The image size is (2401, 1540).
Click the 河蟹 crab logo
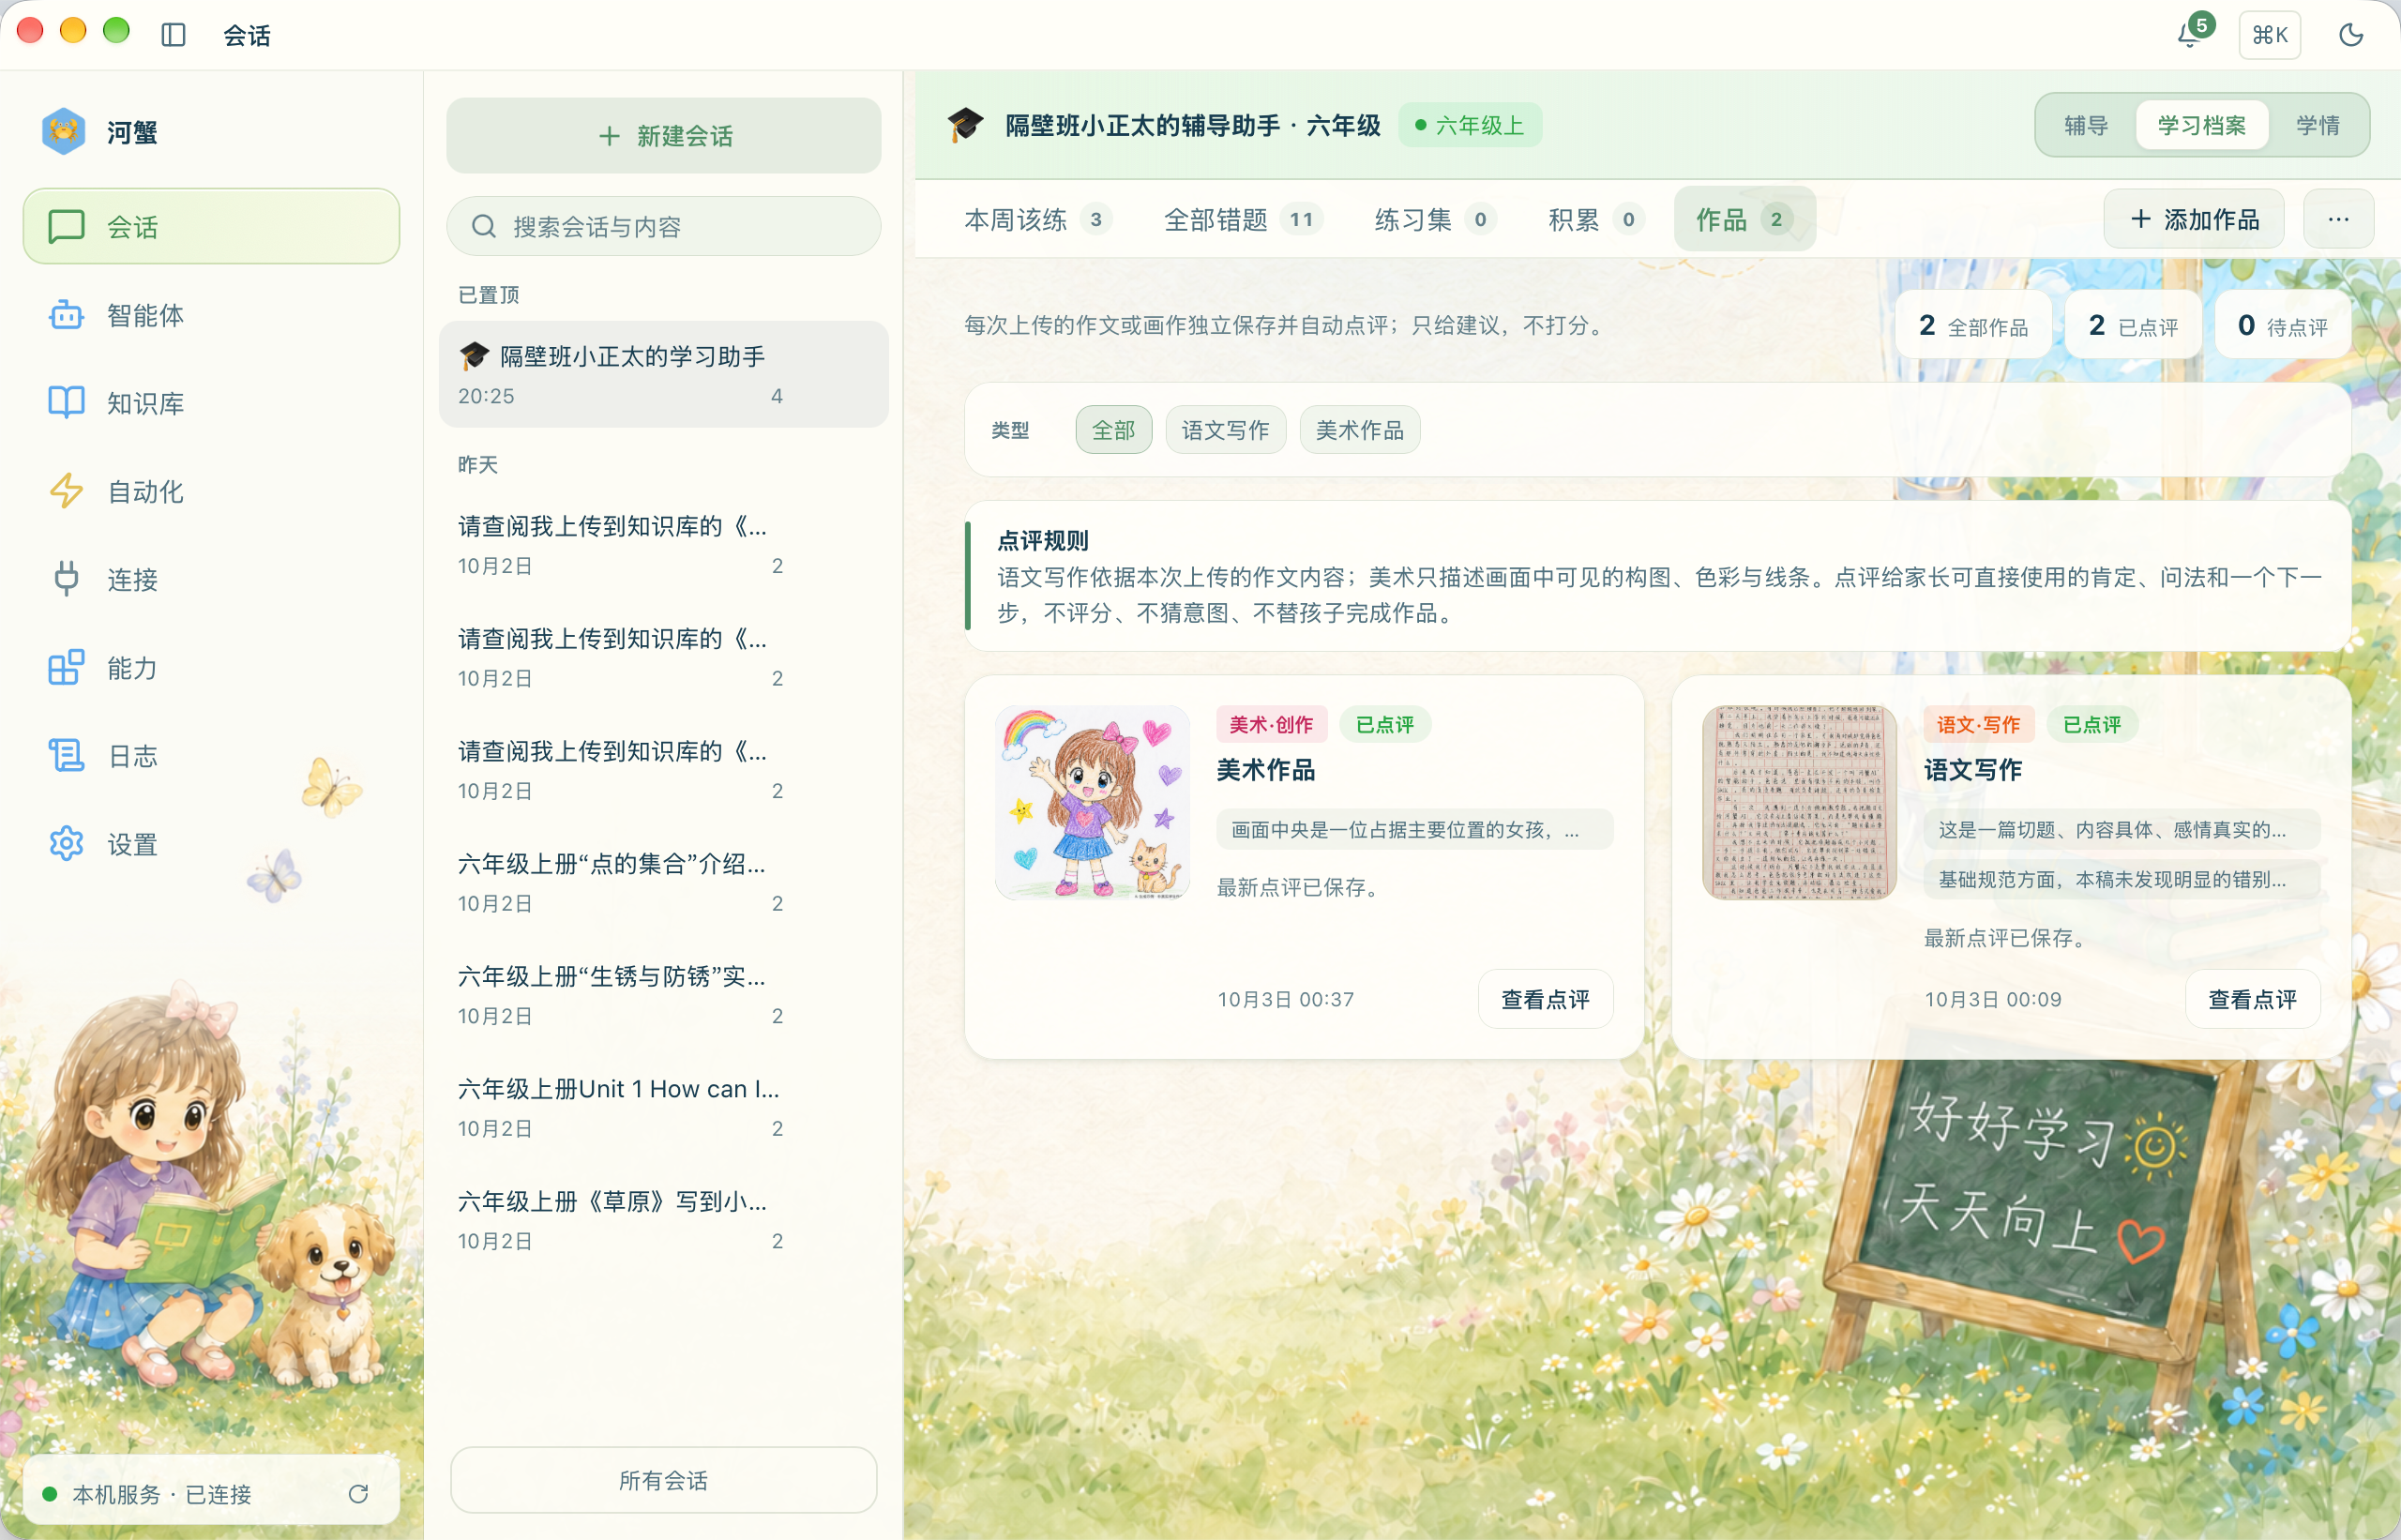coord(63,131)
